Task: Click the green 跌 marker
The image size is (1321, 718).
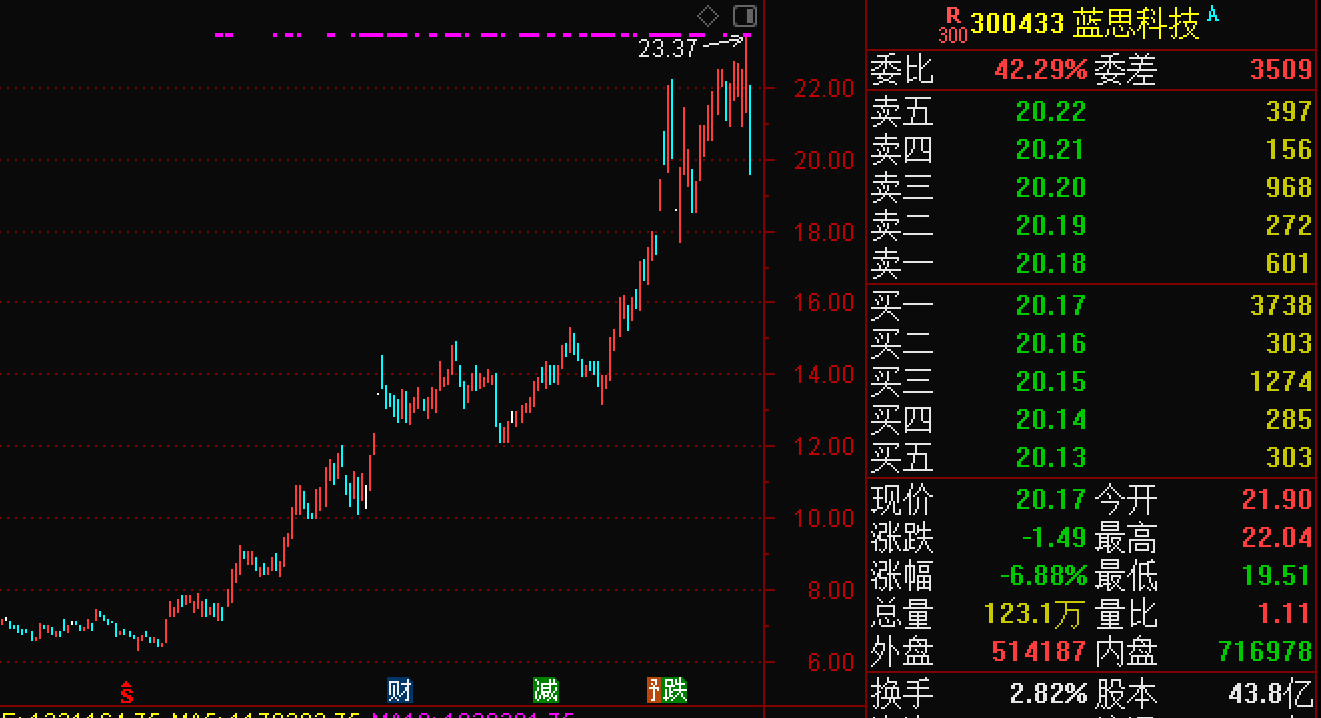Action: tap(676, 690)
